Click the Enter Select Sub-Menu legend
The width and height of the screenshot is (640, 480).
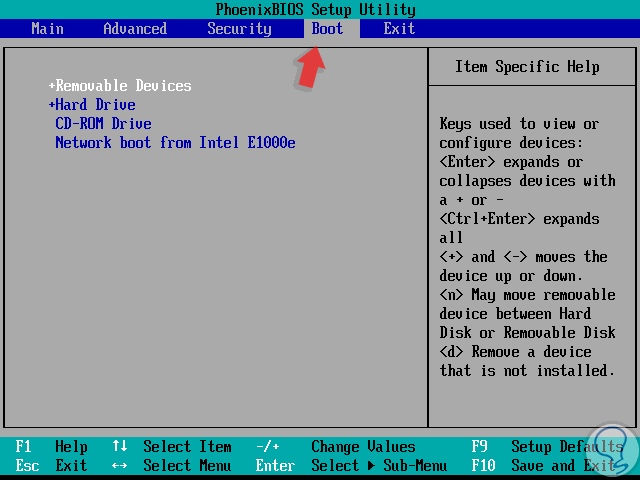click(351, 465)
